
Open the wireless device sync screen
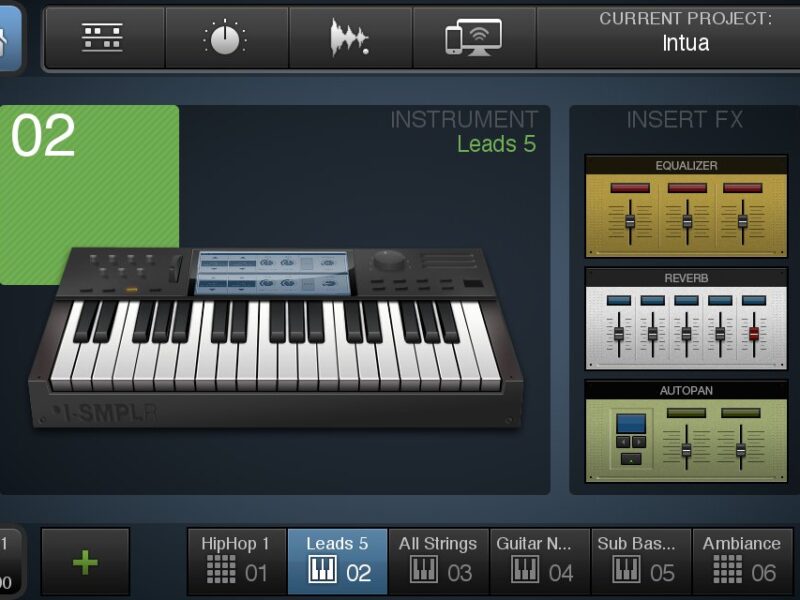(474, 38)
